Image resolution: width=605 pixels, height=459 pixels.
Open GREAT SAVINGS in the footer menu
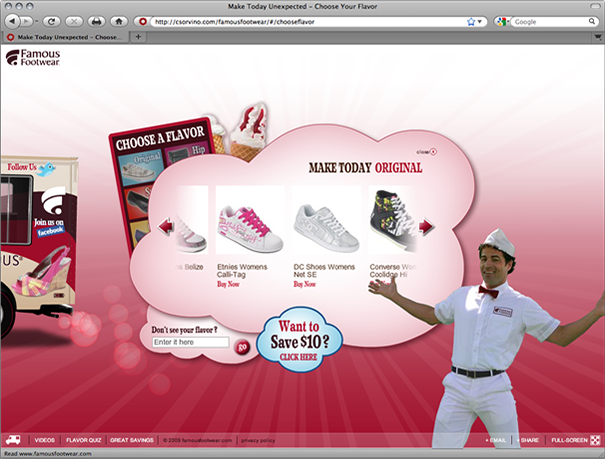(132, 440)
